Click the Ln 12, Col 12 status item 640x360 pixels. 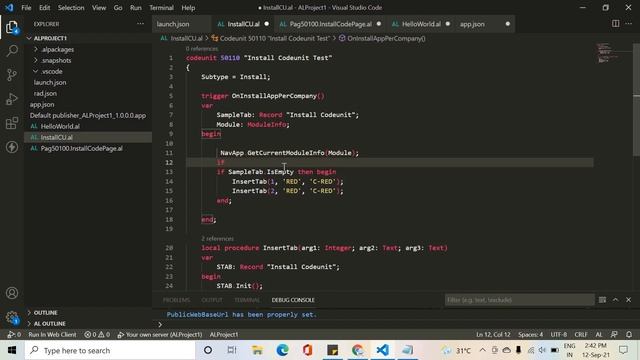click(x=493, y=335)
